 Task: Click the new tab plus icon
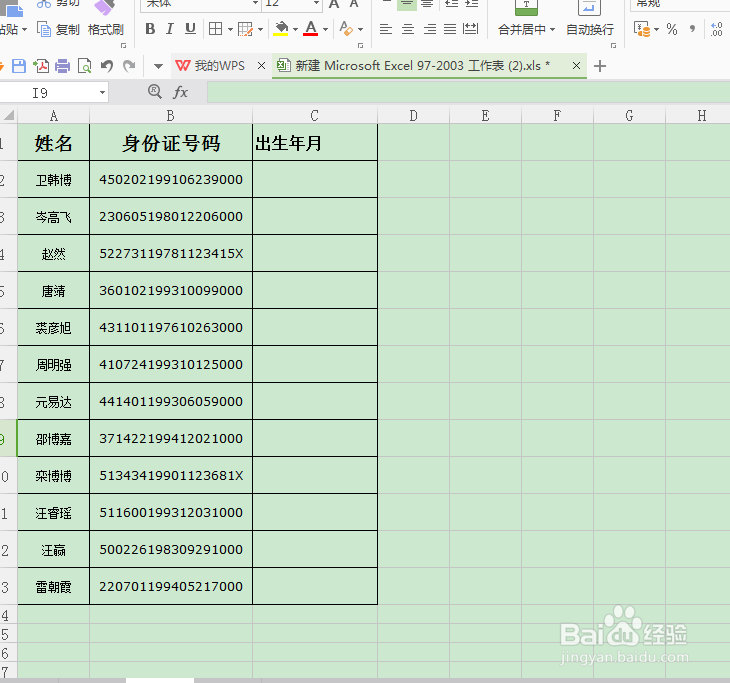600,66
